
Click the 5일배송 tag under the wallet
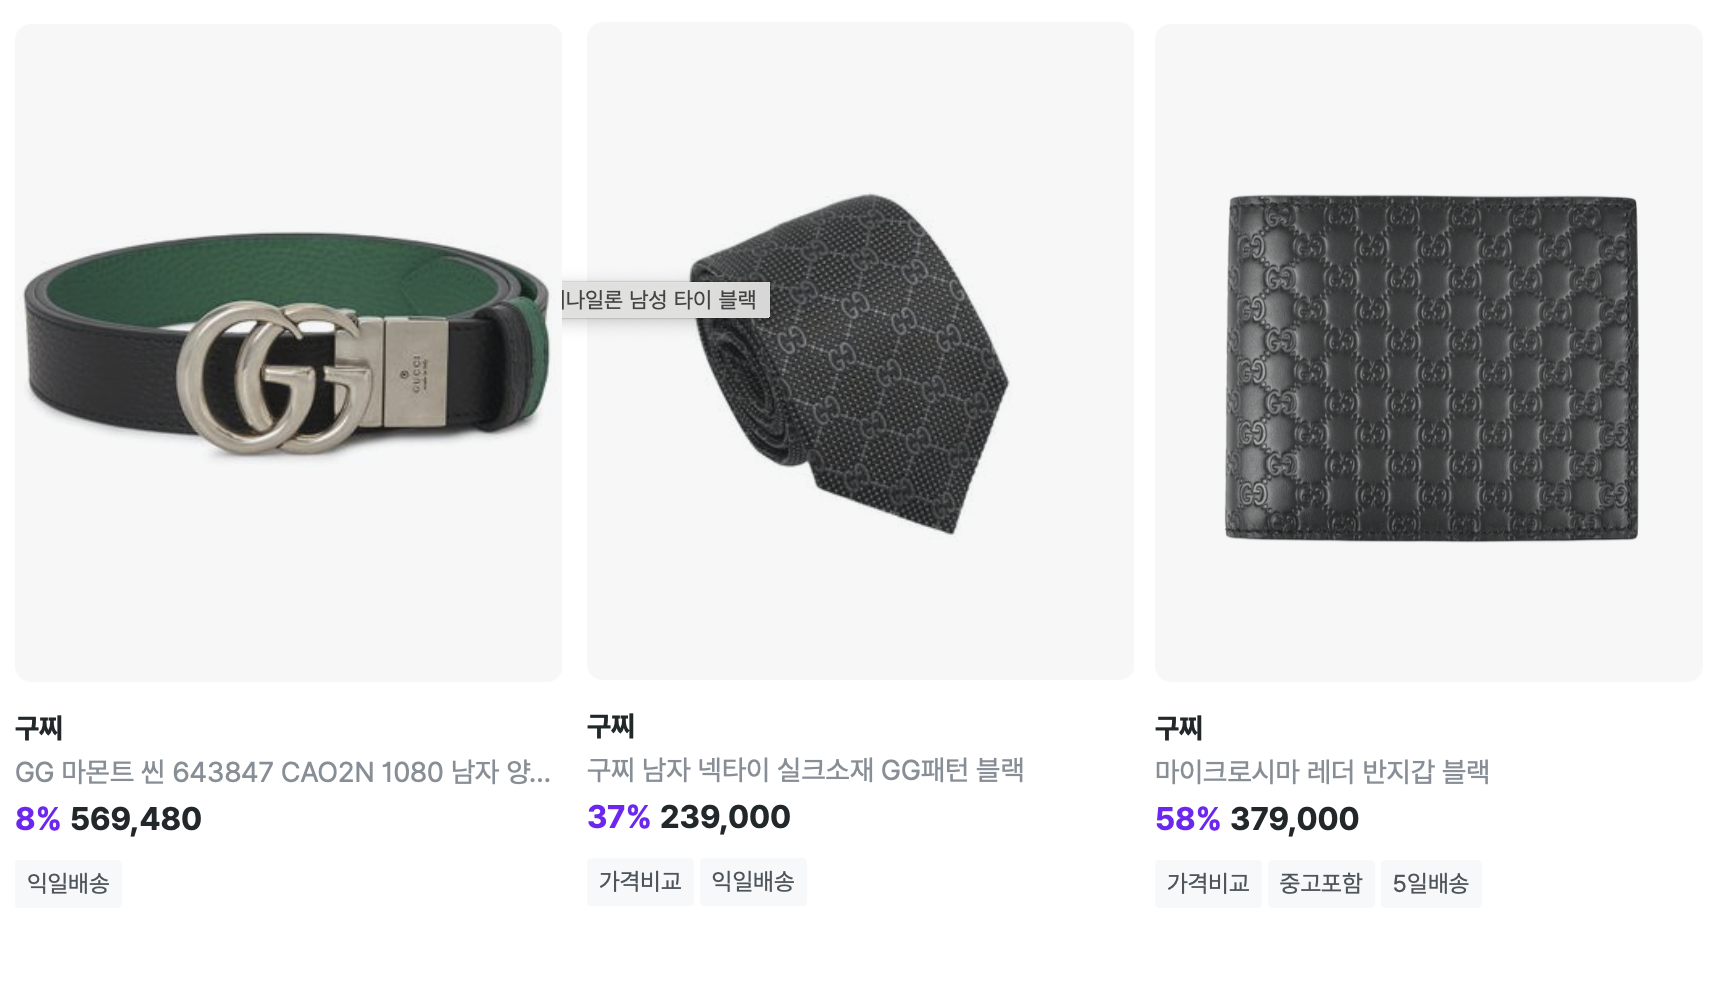tap(1431, 884)
